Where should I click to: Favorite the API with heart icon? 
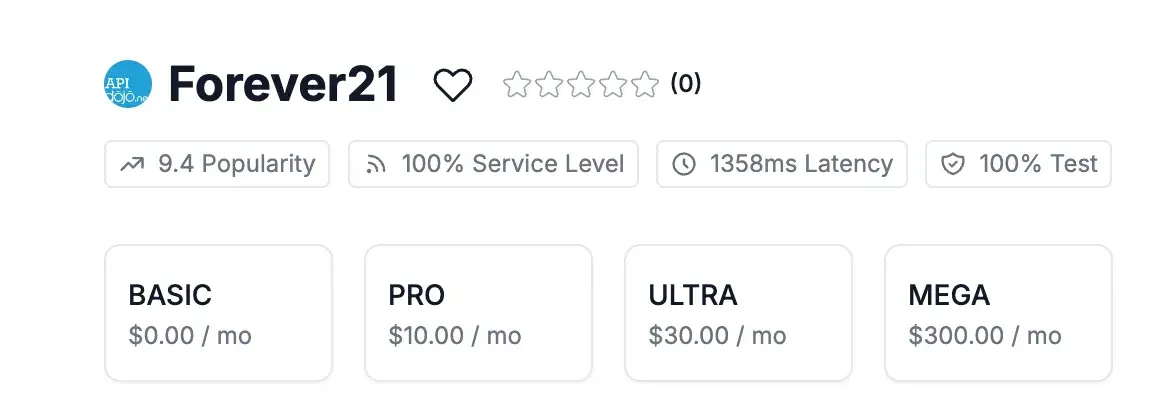point(452,85)
